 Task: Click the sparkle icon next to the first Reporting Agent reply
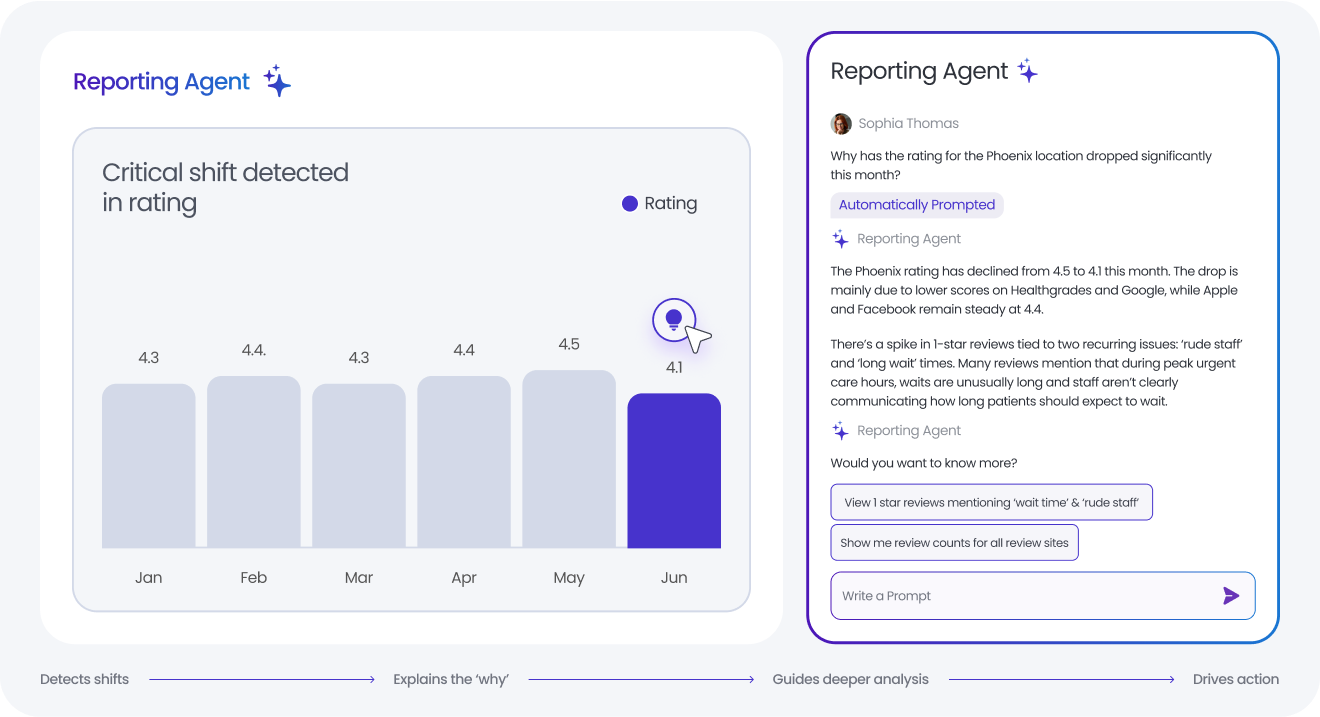click(x=840, y=239)
